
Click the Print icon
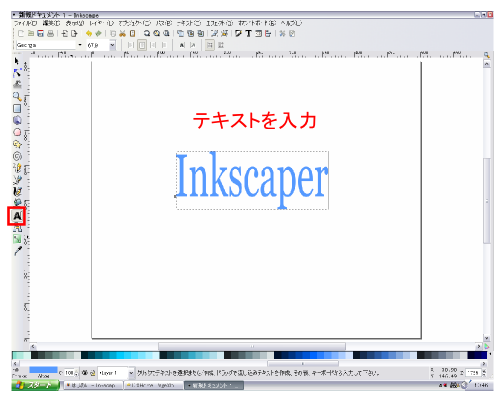click(50, 33)
